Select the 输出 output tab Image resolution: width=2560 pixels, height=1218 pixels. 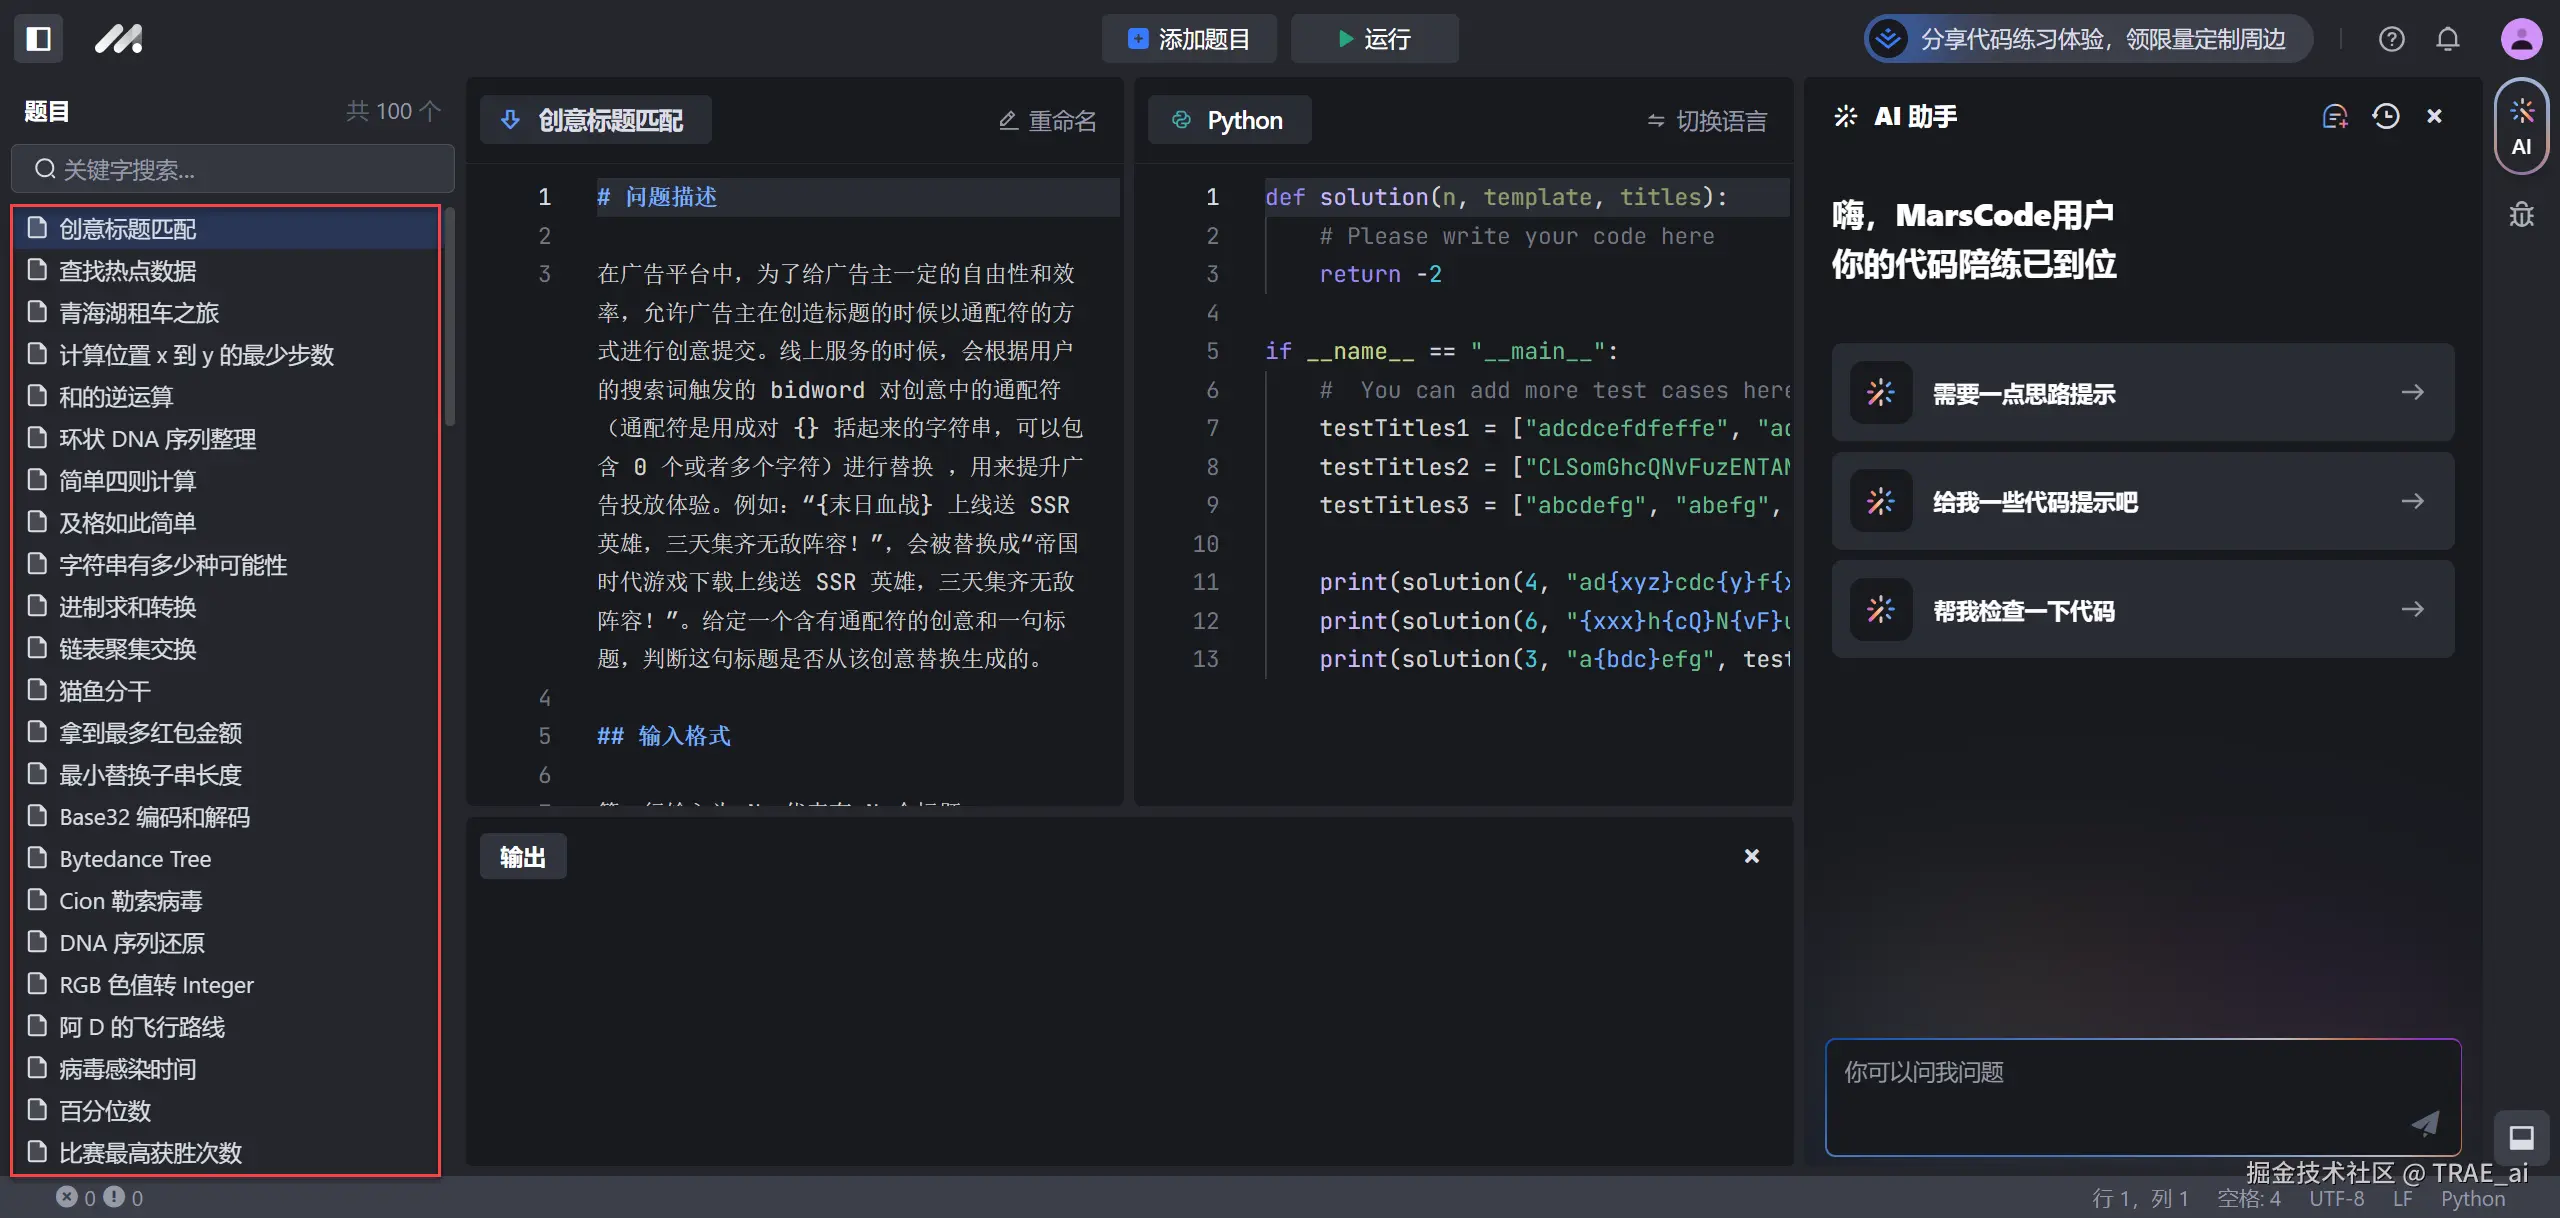pyautogui.click(x=522, y=857)
